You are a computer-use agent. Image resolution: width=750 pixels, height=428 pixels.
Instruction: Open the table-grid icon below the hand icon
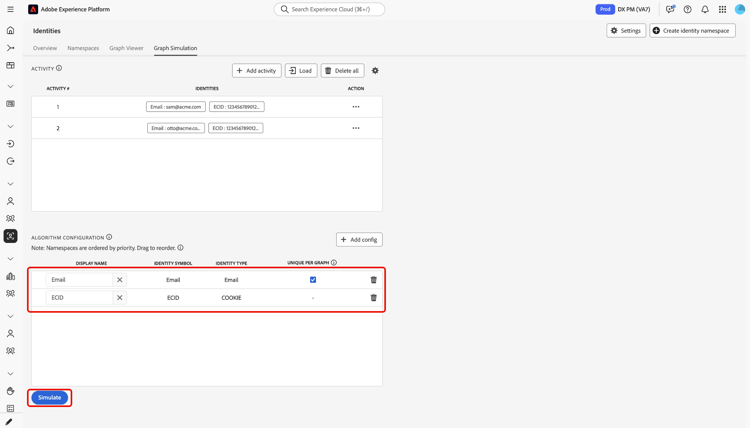pos(11,408)
